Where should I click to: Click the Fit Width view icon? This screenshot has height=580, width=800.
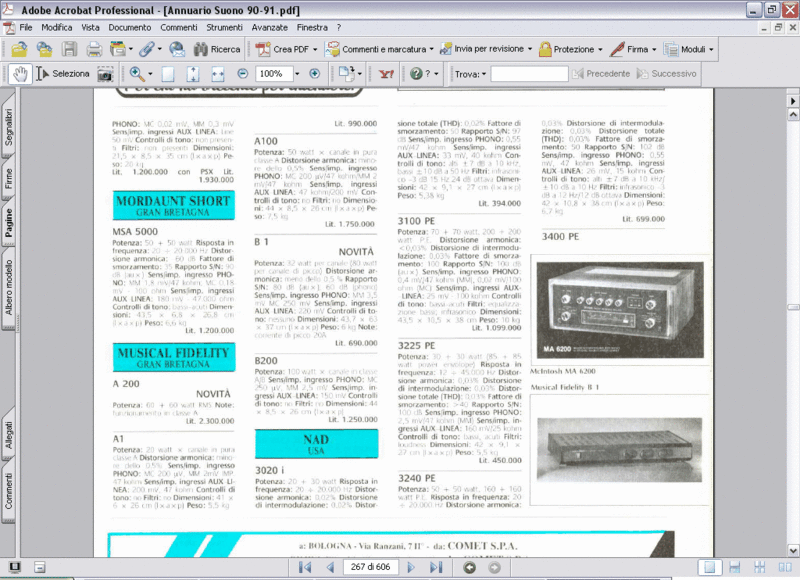[x=218, y=74]
